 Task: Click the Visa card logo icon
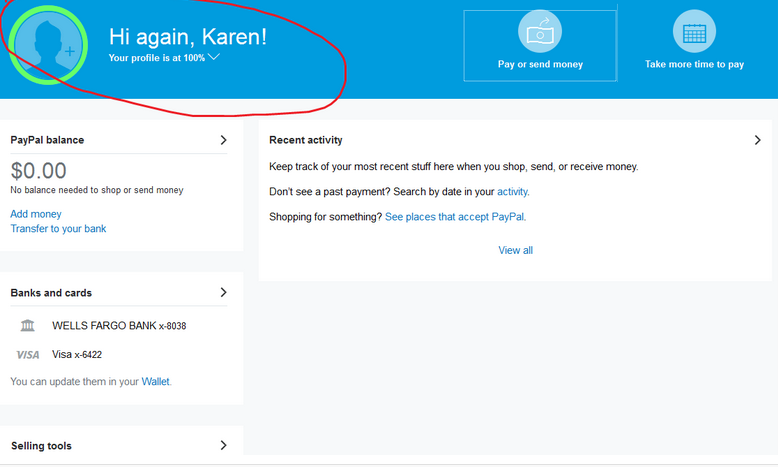[x=28, y=355]
